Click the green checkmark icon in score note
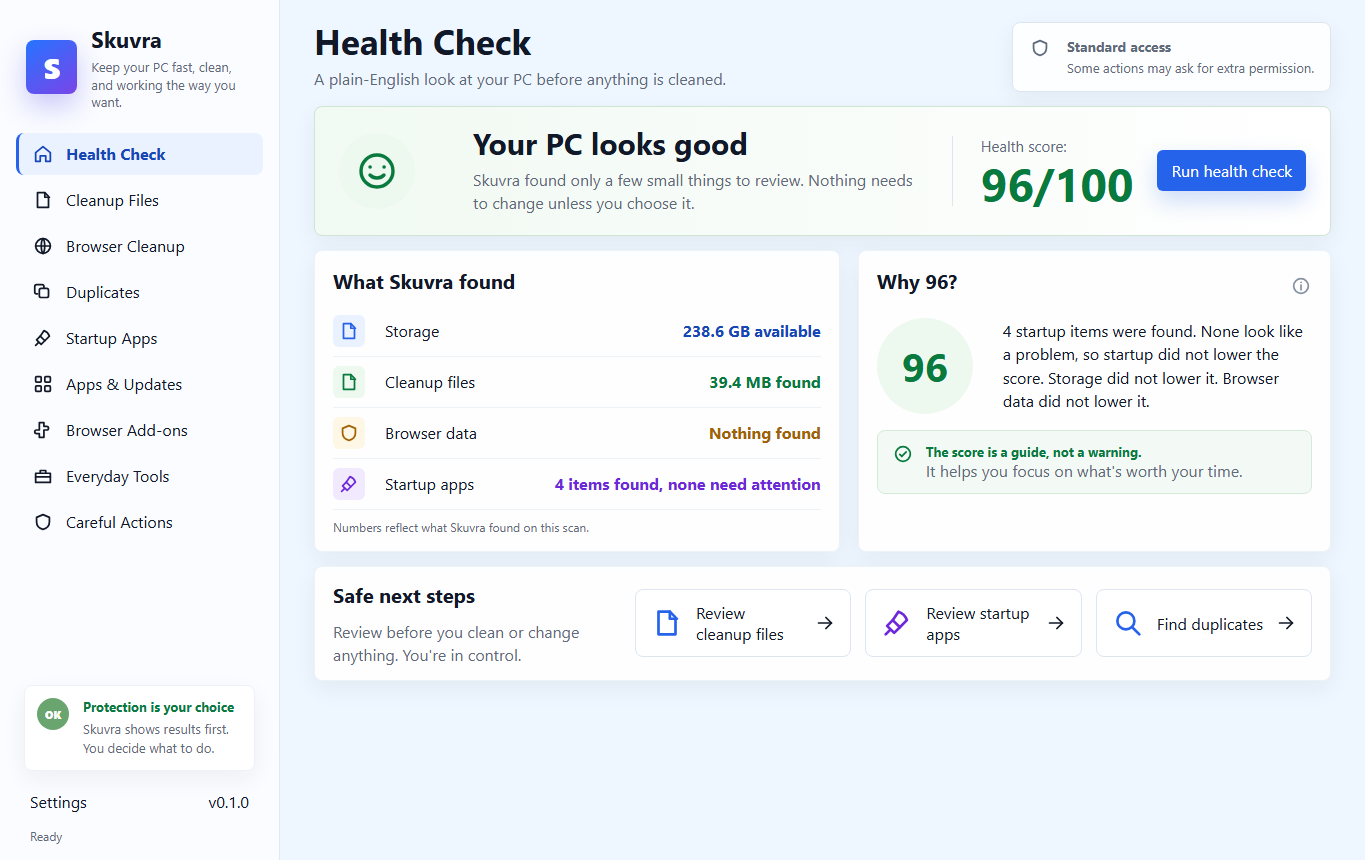The width and height of the screenshot is (1365, 860). (x=903, y=454)
